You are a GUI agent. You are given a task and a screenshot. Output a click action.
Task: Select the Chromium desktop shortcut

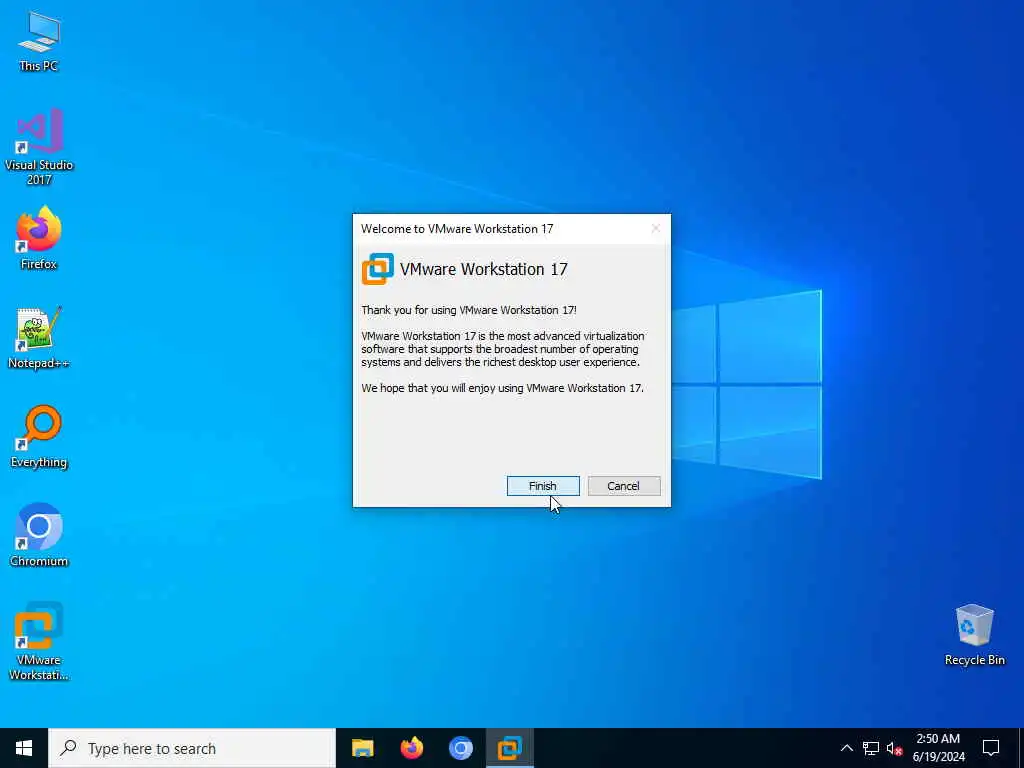(x=39, y=536)
